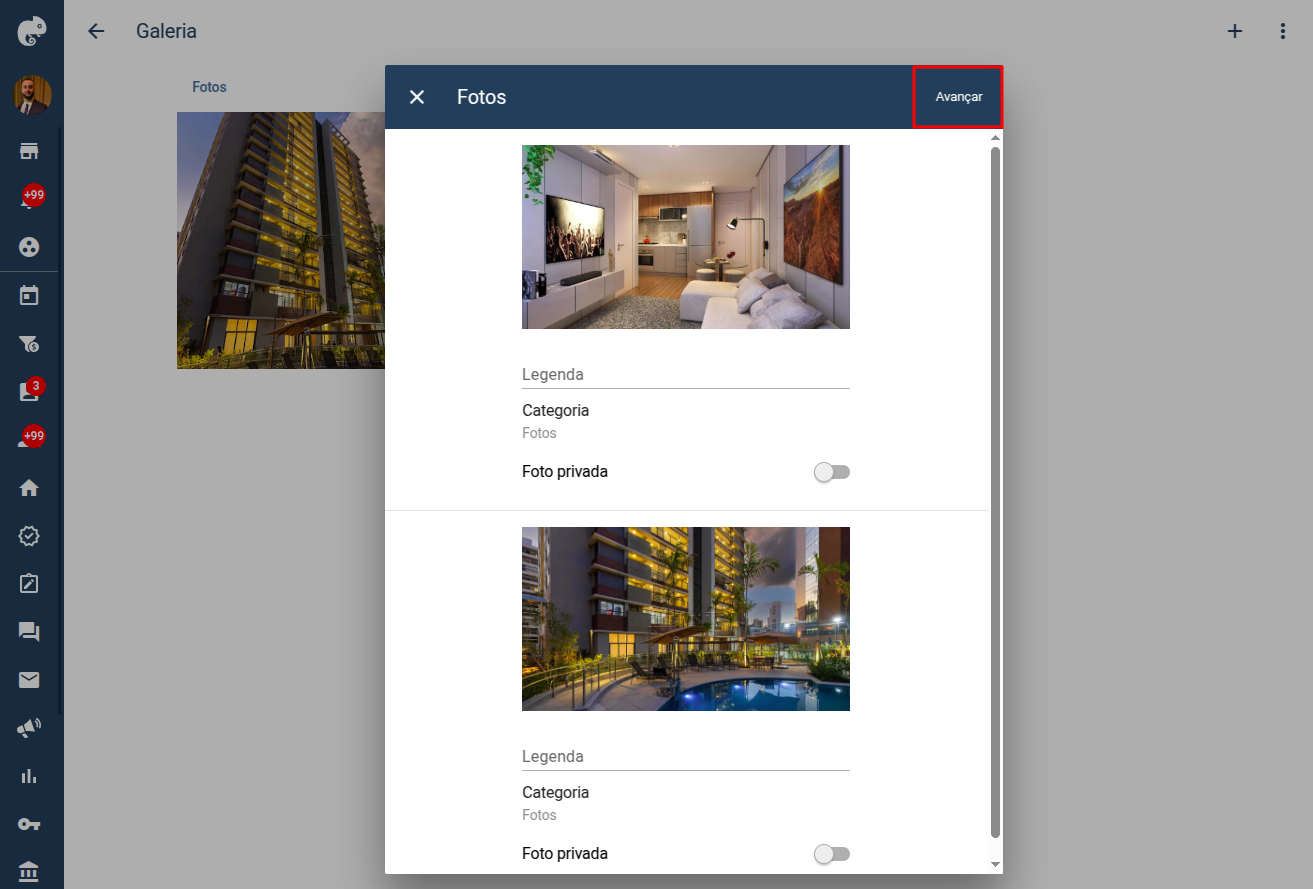1313x889 pixels.
Task: Click the Fotos dialog title
Action: click(482, 97)
